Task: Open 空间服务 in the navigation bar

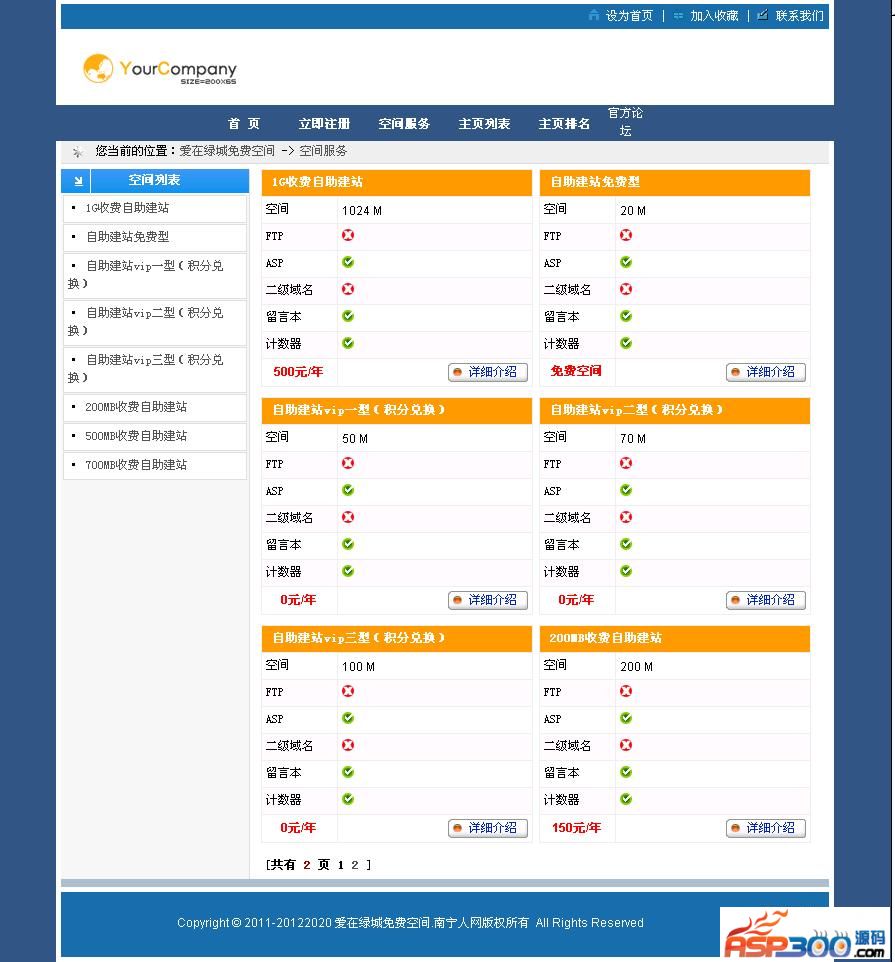Action: pos(404,124)
